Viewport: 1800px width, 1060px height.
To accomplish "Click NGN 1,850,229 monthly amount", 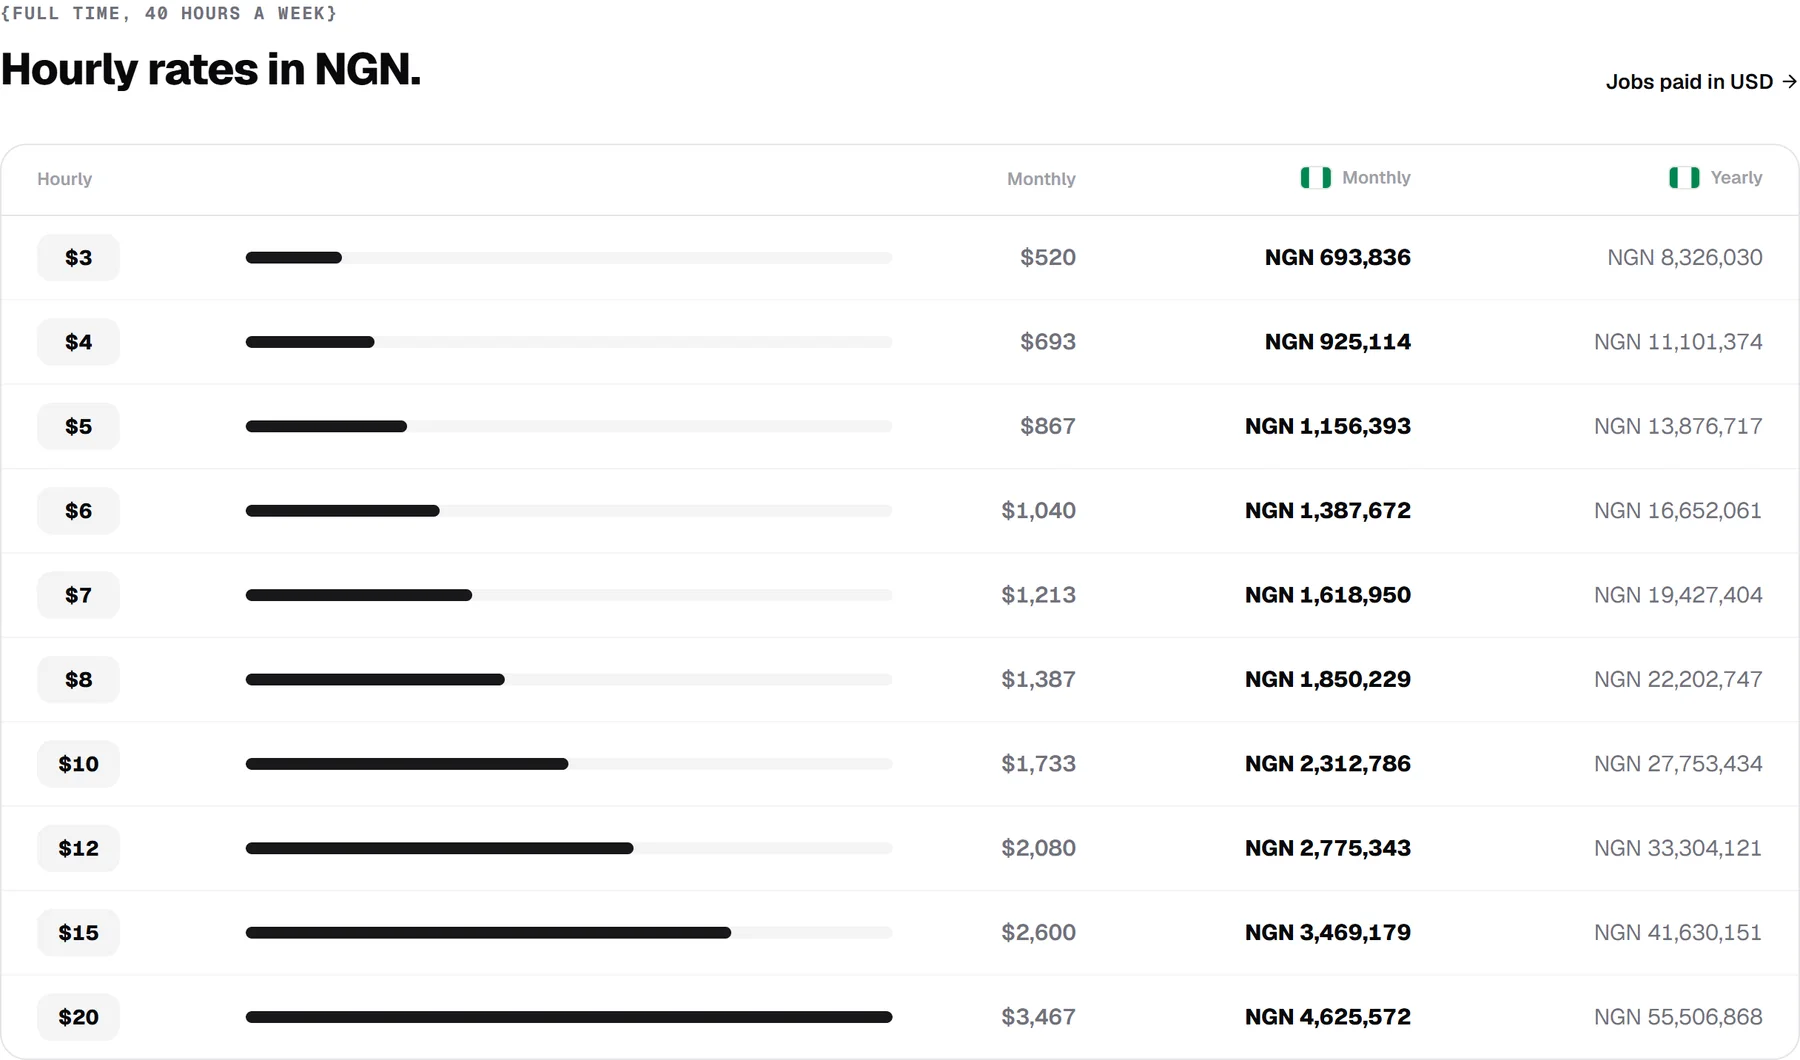I will click(x=1328, y=679).
